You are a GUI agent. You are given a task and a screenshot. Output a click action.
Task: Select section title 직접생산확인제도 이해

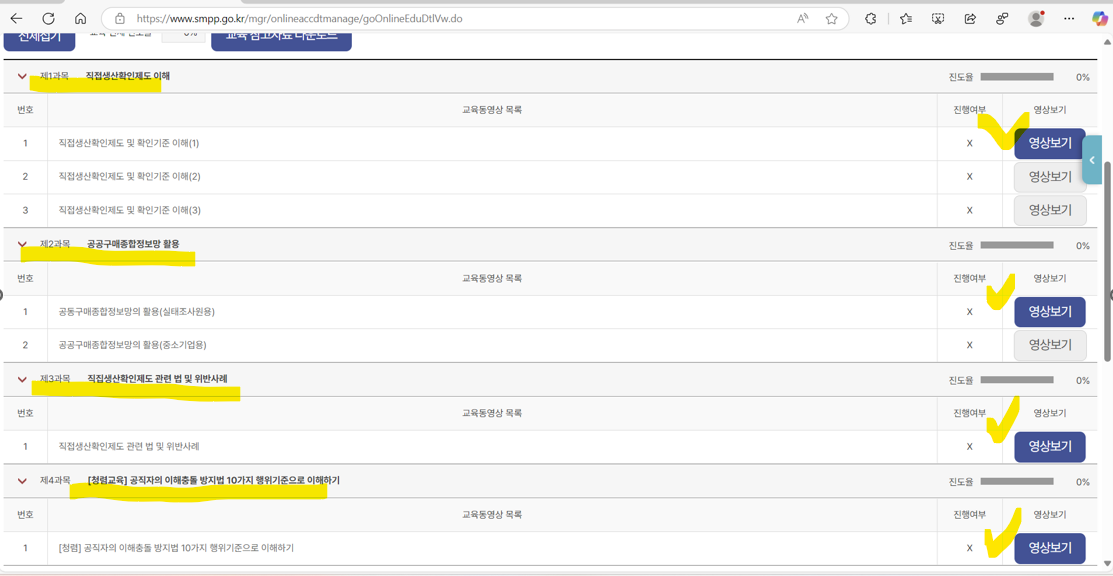coord(128,76)
